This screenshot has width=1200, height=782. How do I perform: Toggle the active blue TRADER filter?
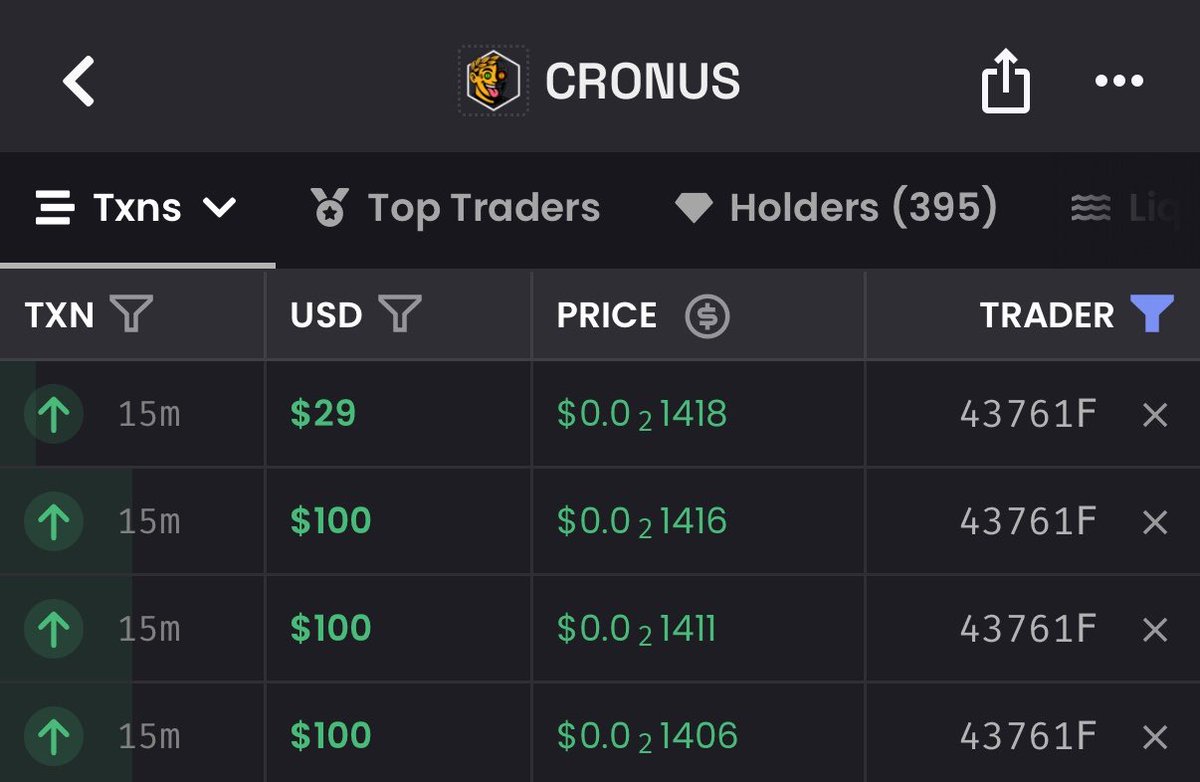pos(1152,315)
